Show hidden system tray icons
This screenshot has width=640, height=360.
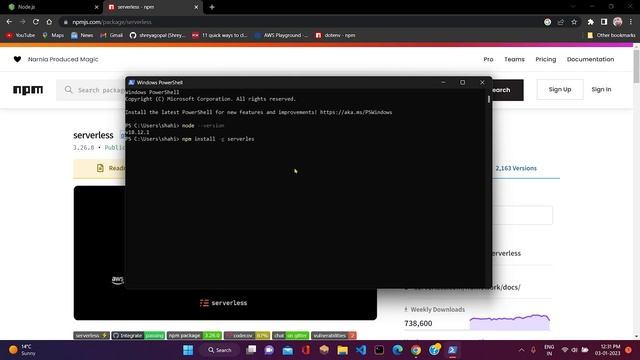(x=521, y=350)
